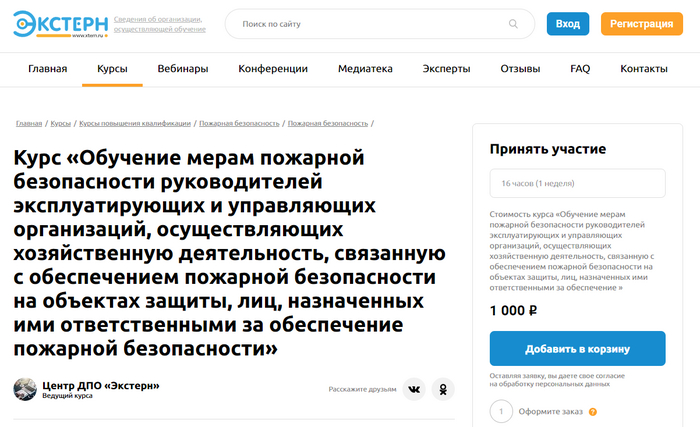Click the step 1 circle icon
This screenshot has width=700, height=427.
tap(503, 411)
